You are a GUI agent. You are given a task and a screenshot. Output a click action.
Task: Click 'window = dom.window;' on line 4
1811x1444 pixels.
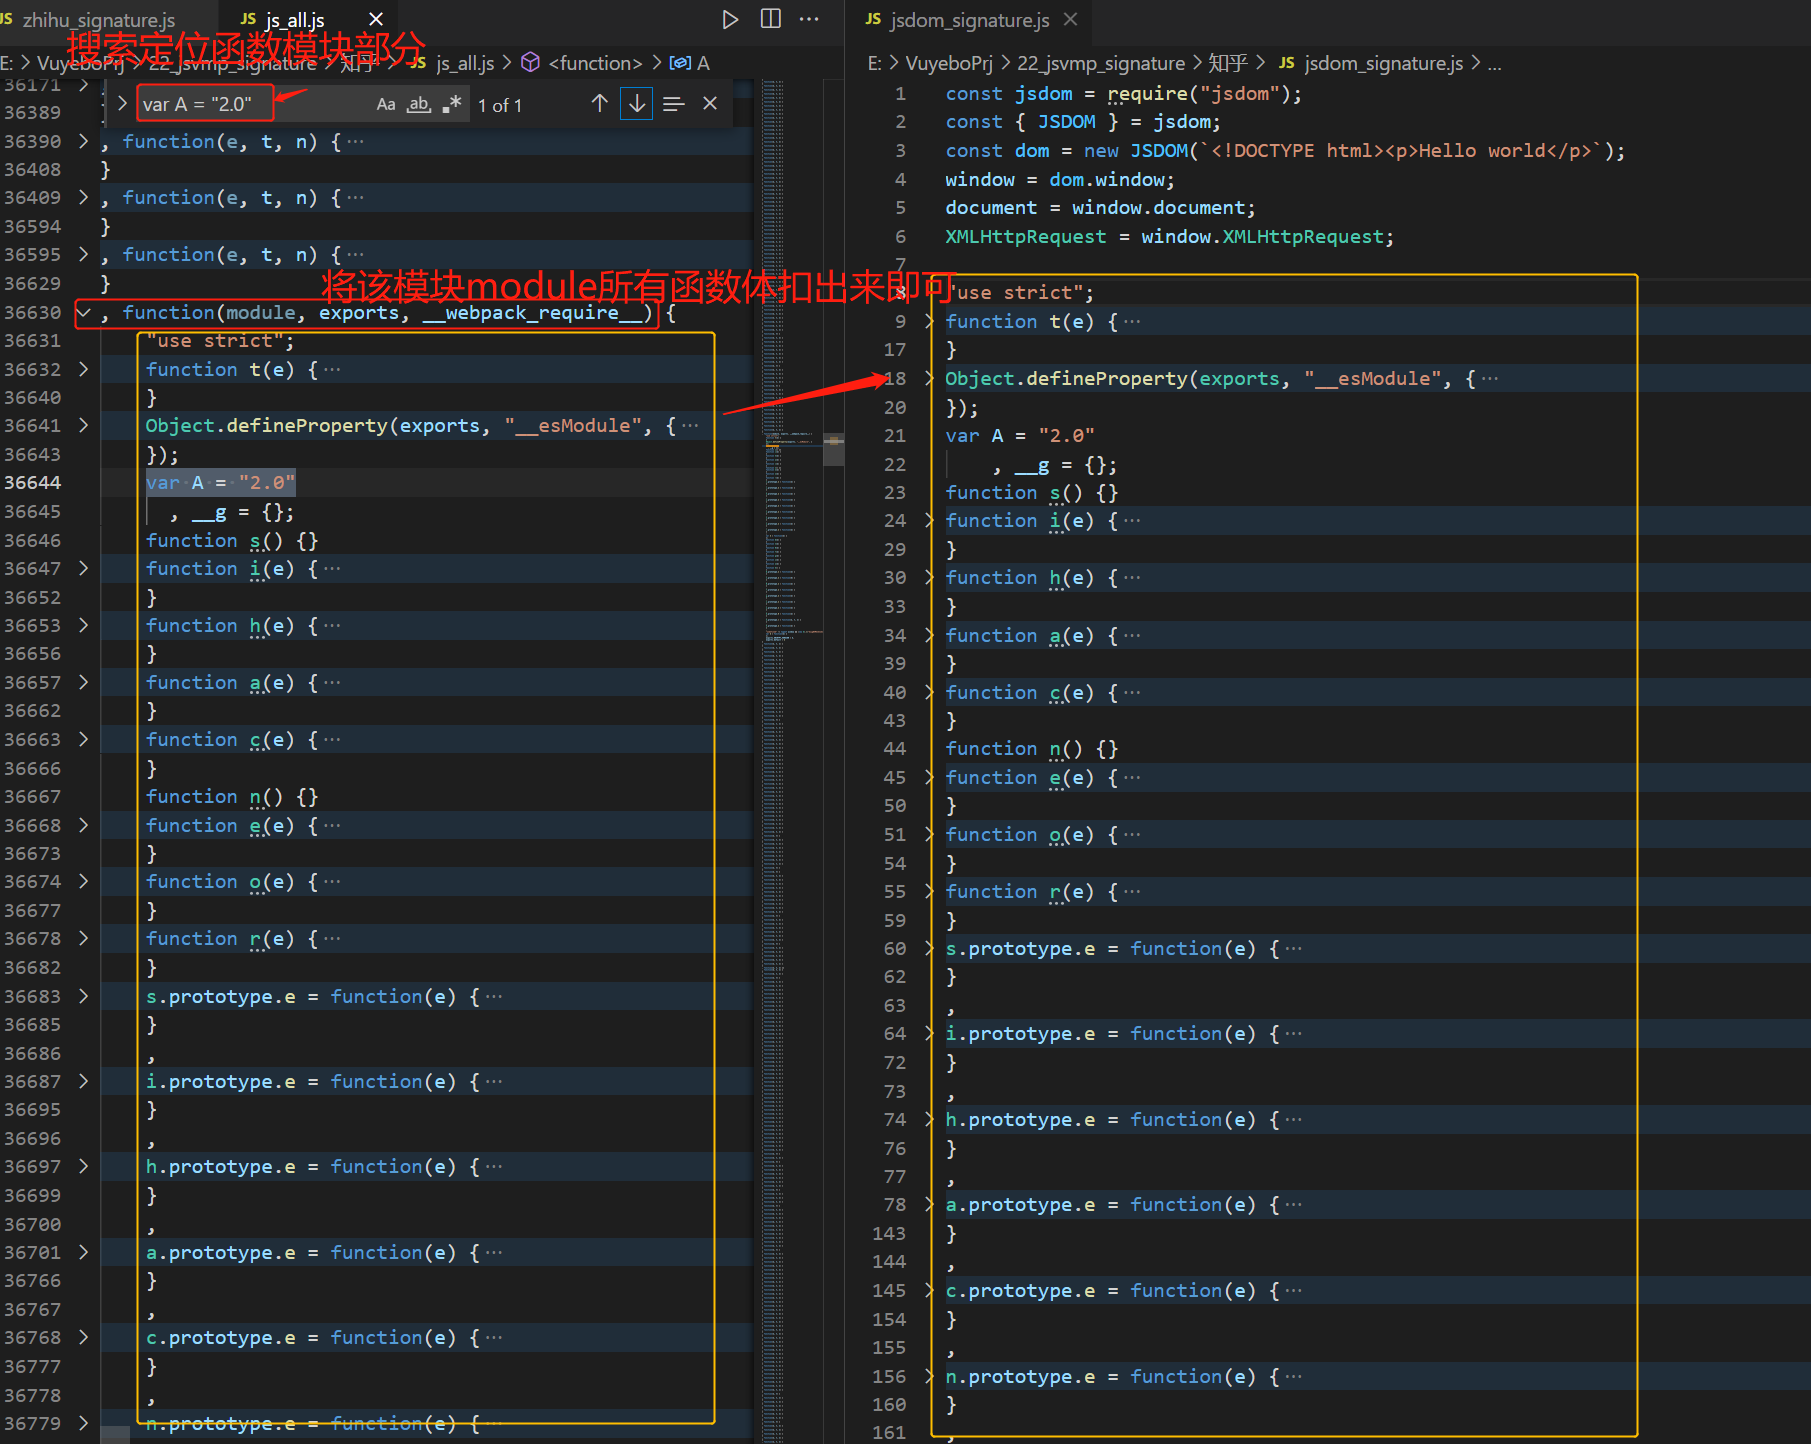click(x=1060, y=179)
